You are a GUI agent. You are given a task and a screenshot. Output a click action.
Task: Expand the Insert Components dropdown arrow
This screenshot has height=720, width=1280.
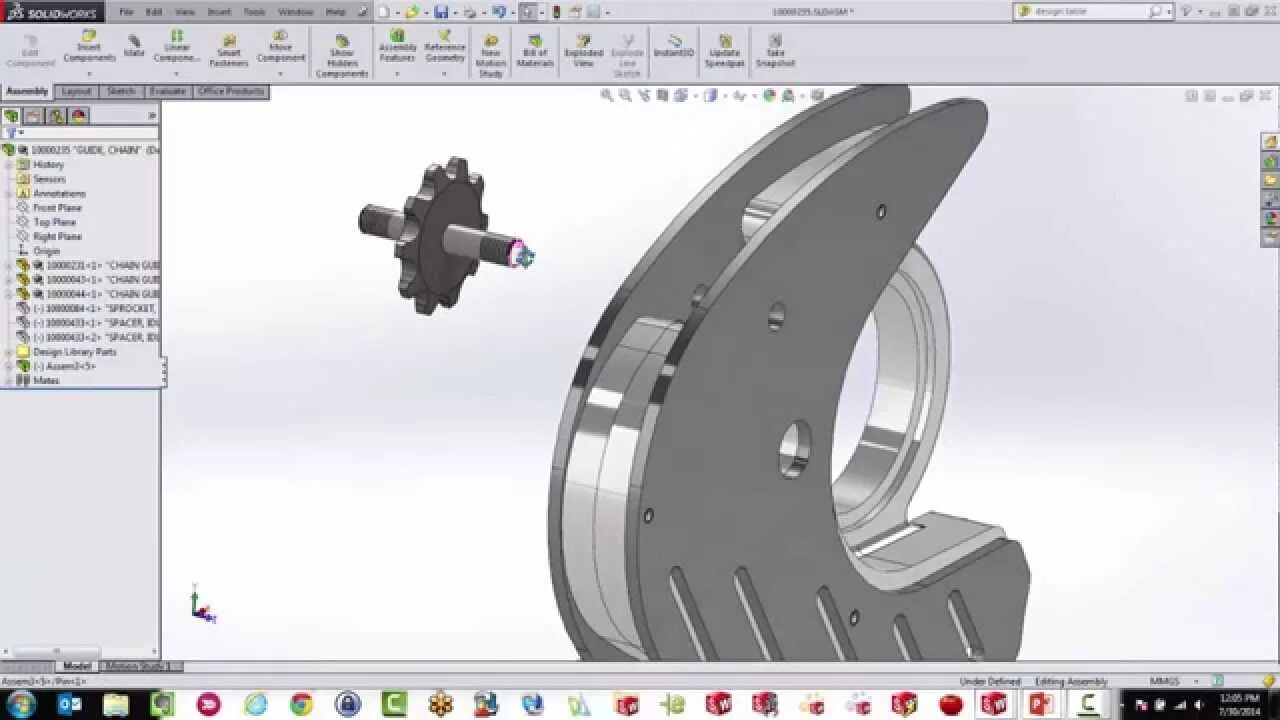[89, 74]
